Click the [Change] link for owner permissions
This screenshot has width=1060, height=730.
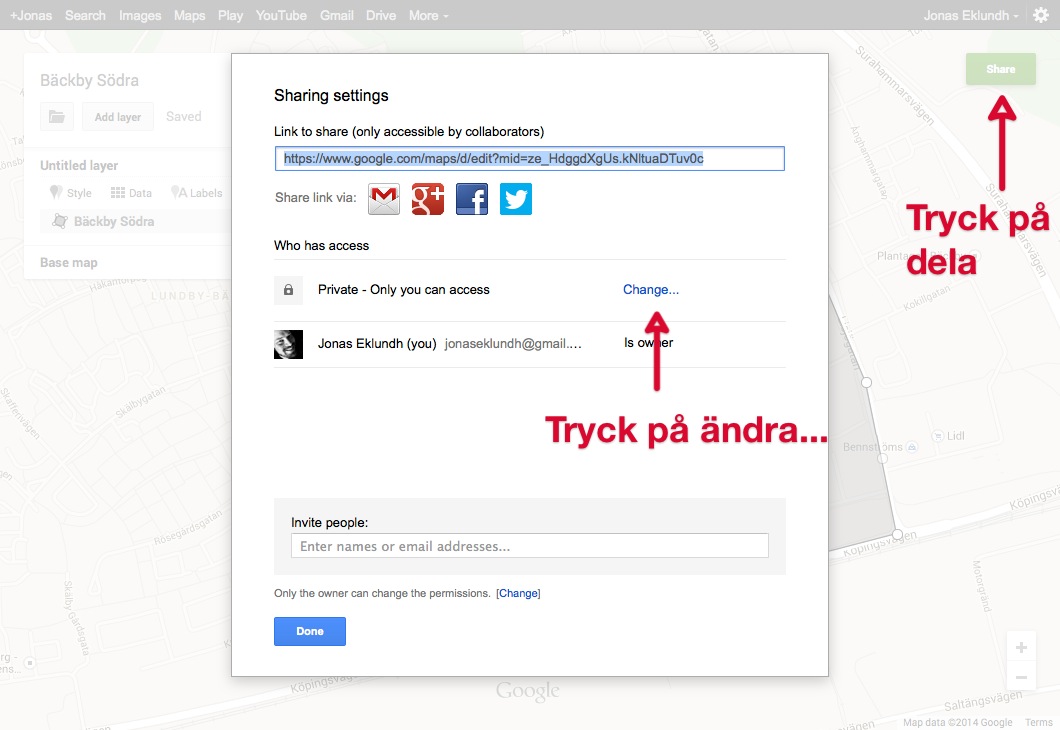(519, 593)
